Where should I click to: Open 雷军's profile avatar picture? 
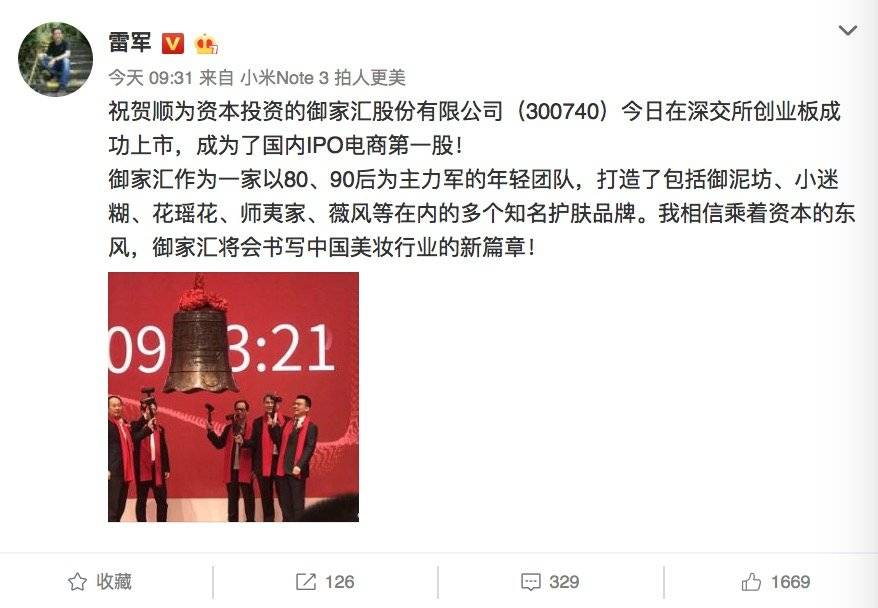coord(55,59)
